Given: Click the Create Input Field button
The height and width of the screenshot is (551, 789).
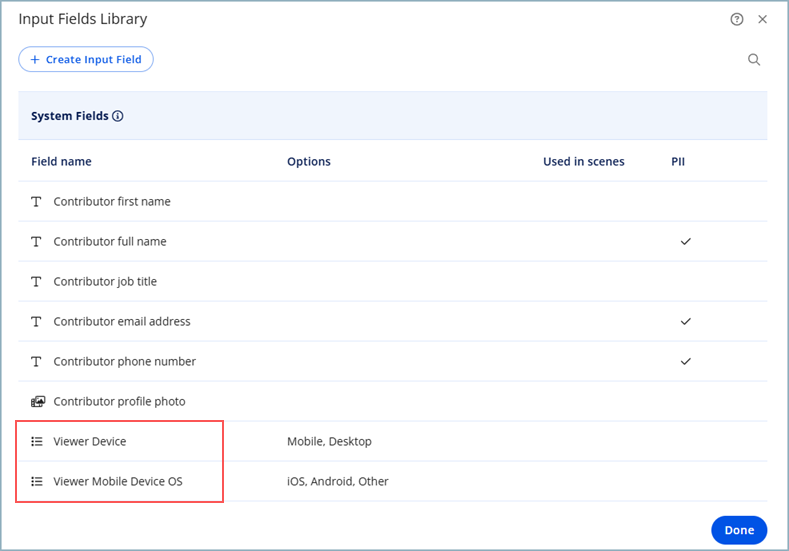Looking at the screenshot, I should (x=86, y=60).
